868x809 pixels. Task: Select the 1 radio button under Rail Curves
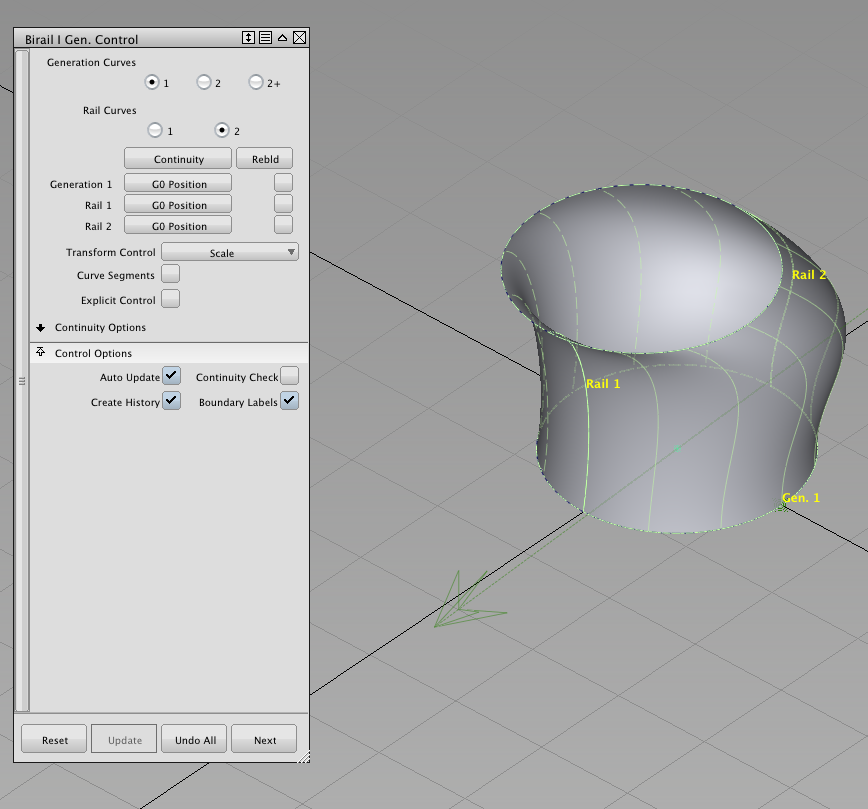point(155,130)
